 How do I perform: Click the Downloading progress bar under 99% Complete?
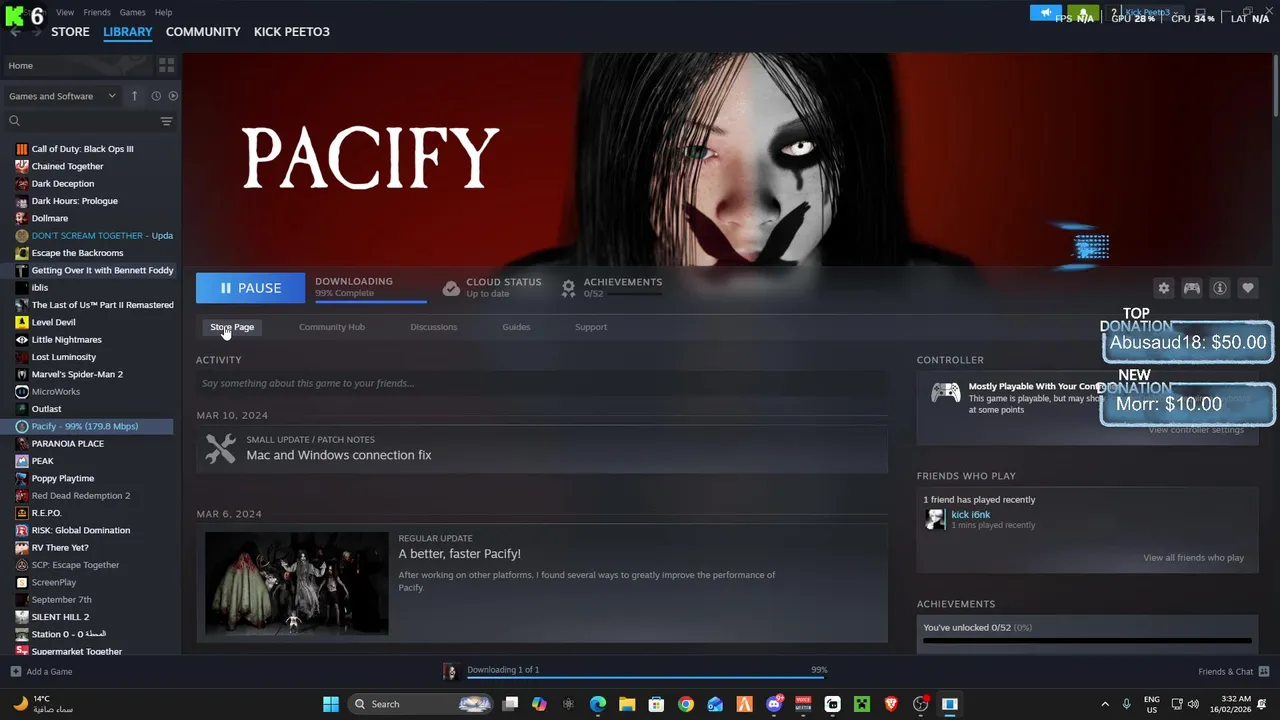(x=370, y=300)
